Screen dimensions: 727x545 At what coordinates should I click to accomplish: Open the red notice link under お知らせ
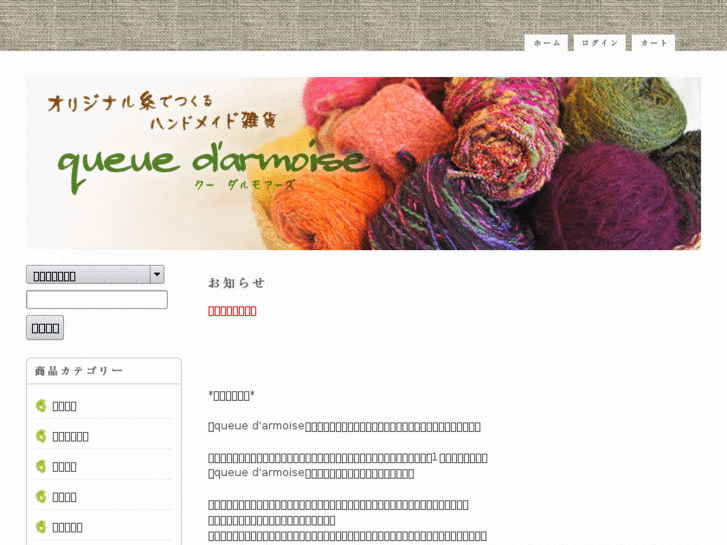[232, 311]
